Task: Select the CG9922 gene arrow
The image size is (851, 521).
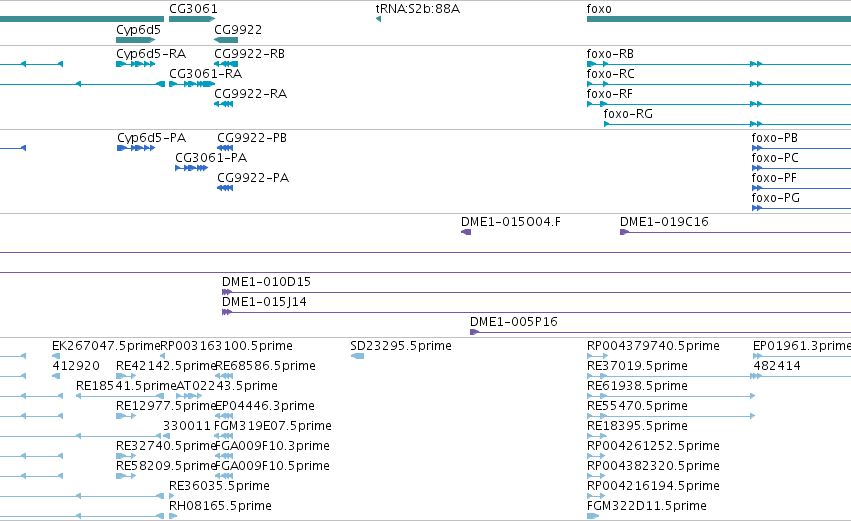Action: (226, 40)
